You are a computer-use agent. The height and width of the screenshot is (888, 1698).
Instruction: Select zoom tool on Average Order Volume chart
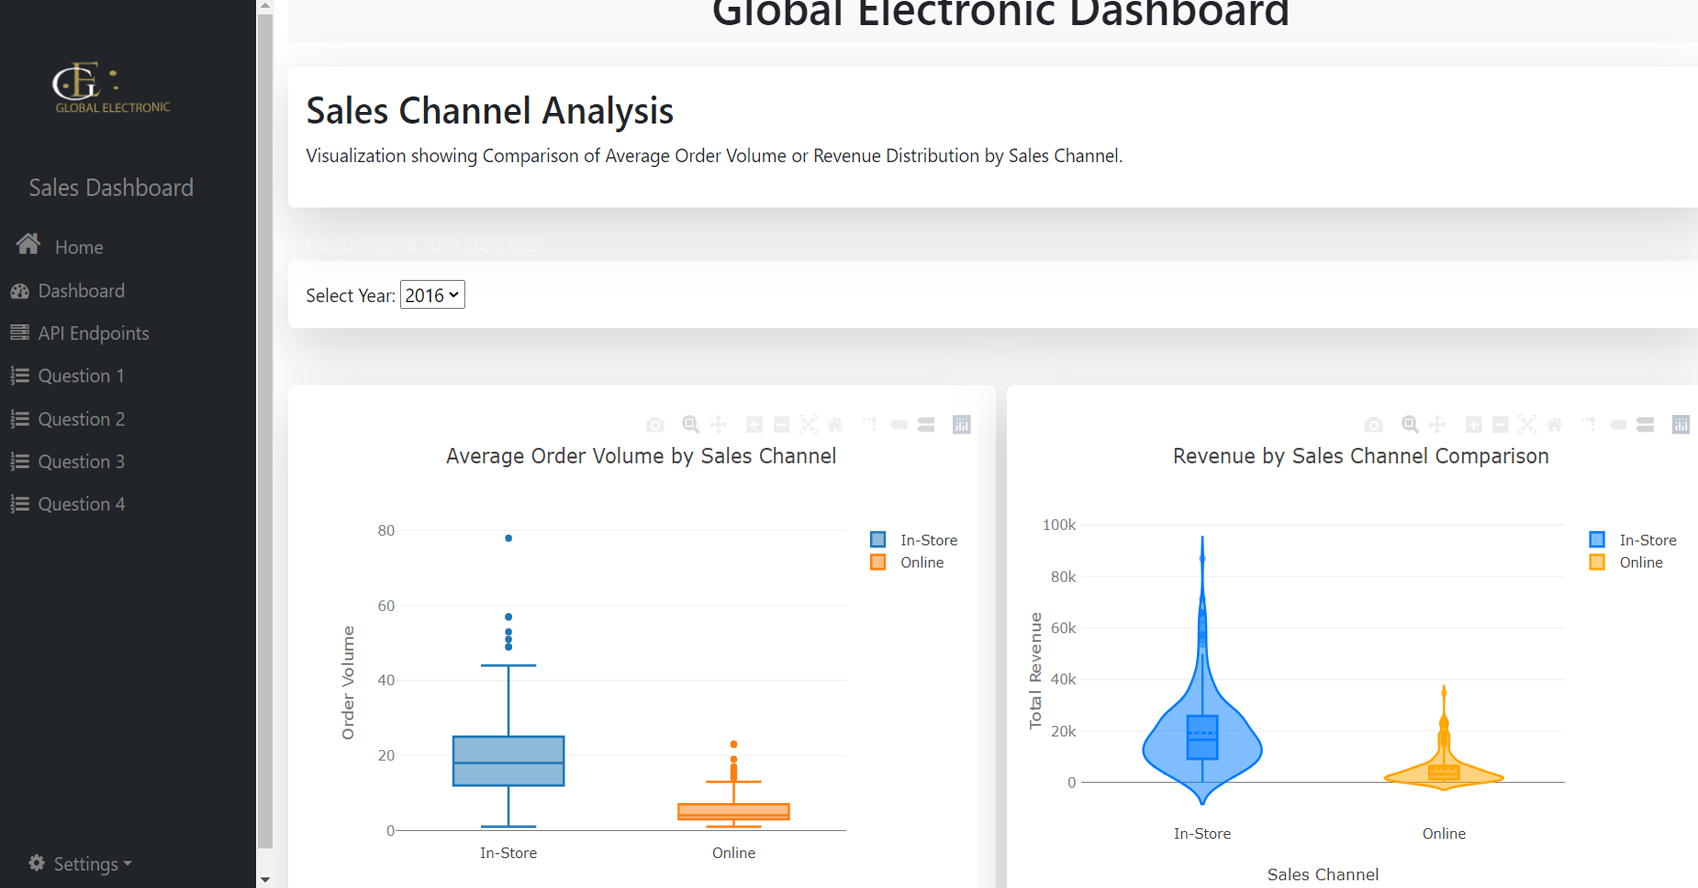(690, 425)
